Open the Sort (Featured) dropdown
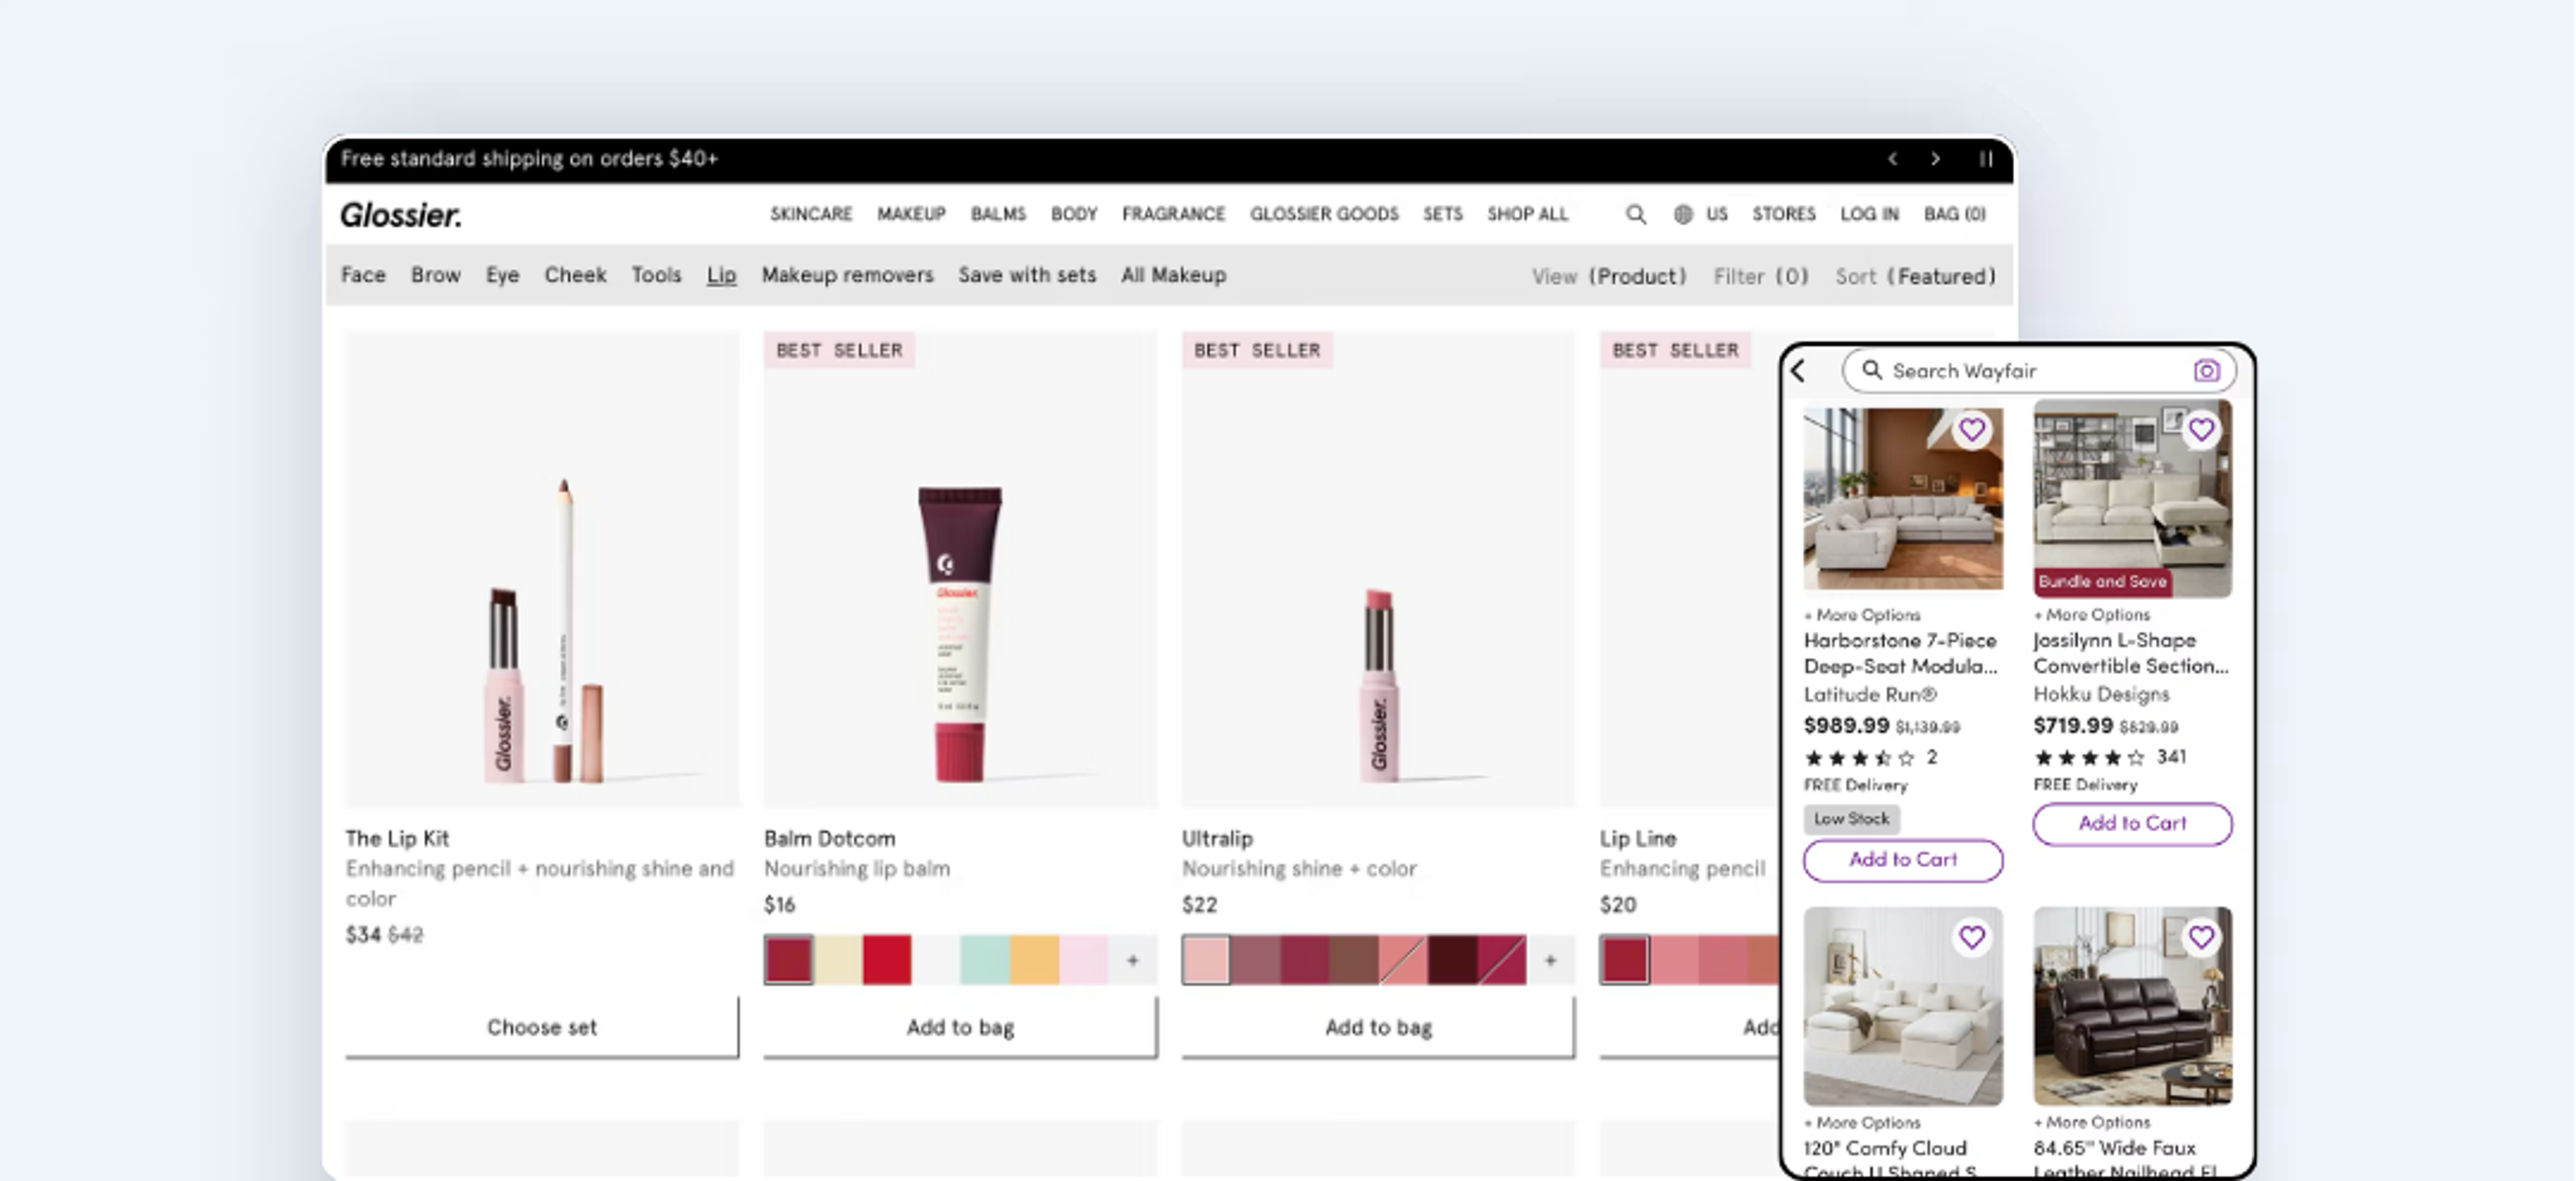This screenshot has width=2576, height=1181. click(x=1914, y=276)
